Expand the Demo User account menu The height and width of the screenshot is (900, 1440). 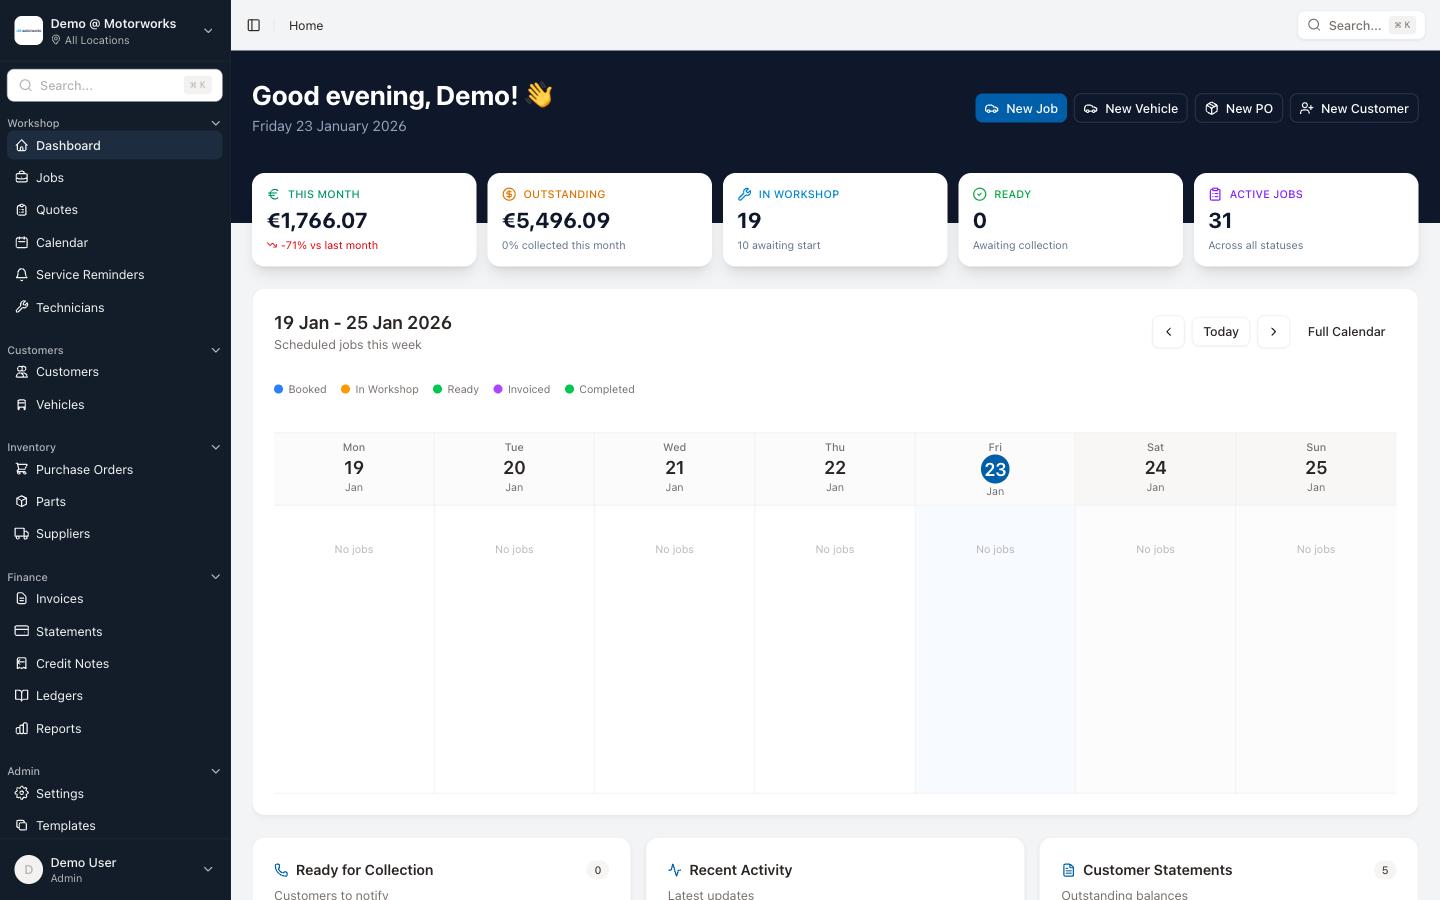pyautogui.click(x=115, y=869)
